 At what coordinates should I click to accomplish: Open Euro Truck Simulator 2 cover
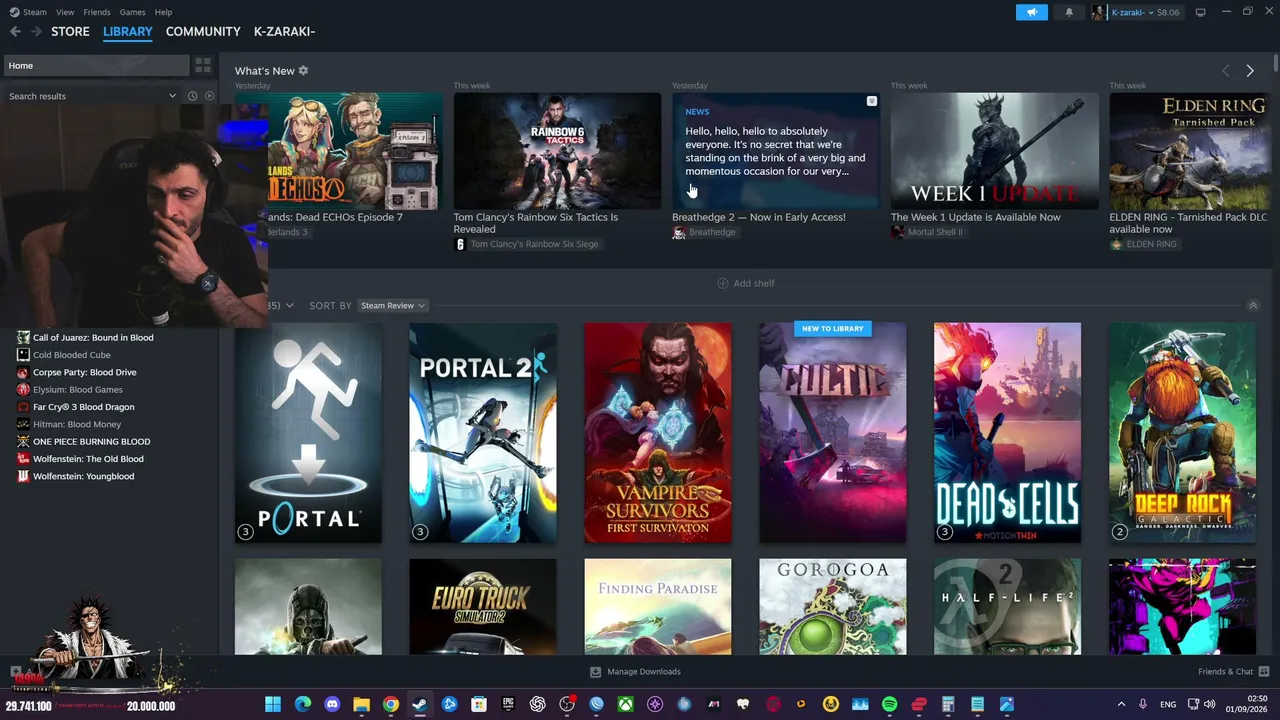pyautogui.click(x=483, y=607)
